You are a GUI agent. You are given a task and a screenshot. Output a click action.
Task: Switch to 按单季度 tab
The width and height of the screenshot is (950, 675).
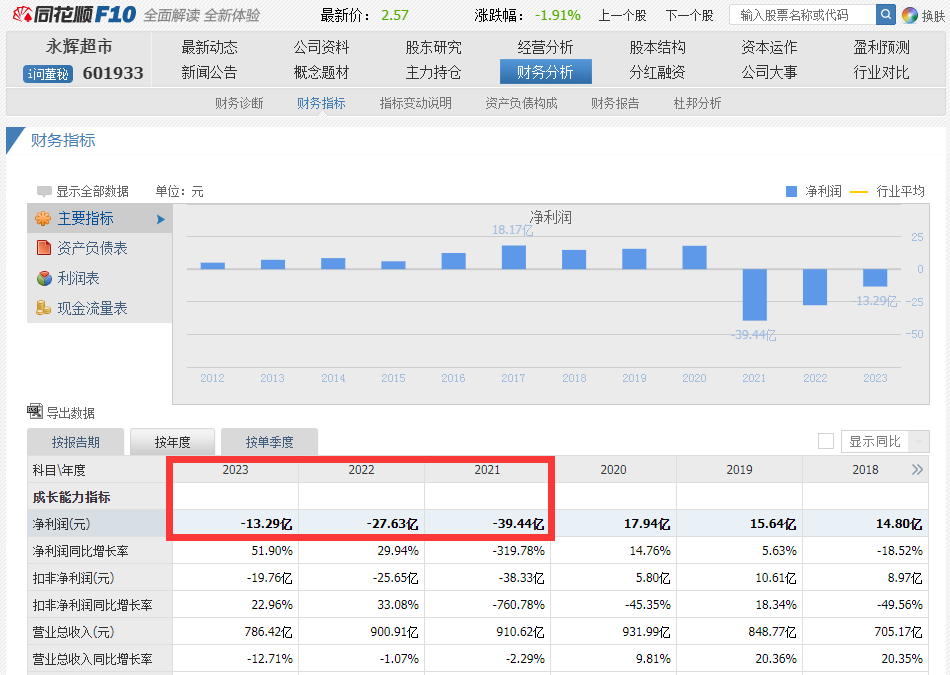270,442
